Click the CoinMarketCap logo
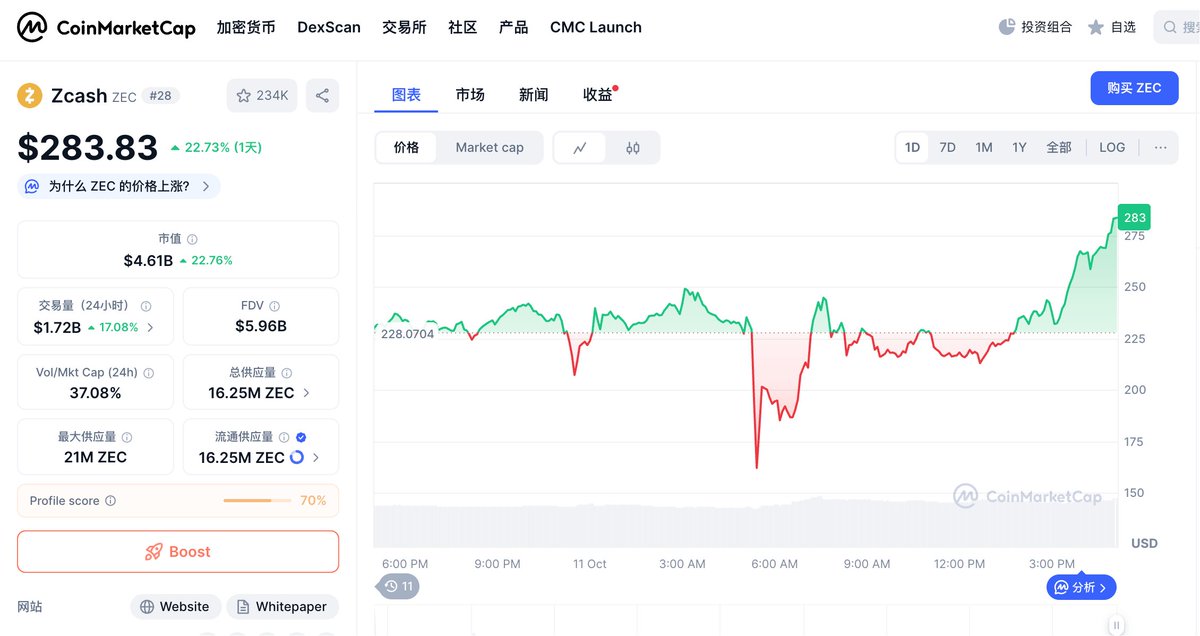1200x636 pixels. 106,27
